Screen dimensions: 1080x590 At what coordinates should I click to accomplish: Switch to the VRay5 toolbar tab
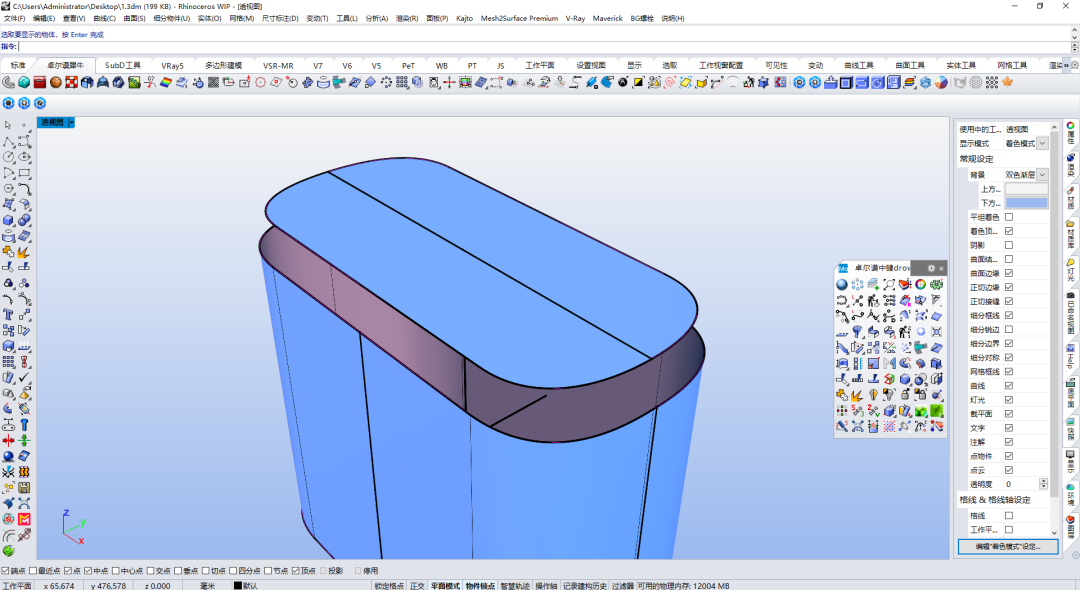172,65
